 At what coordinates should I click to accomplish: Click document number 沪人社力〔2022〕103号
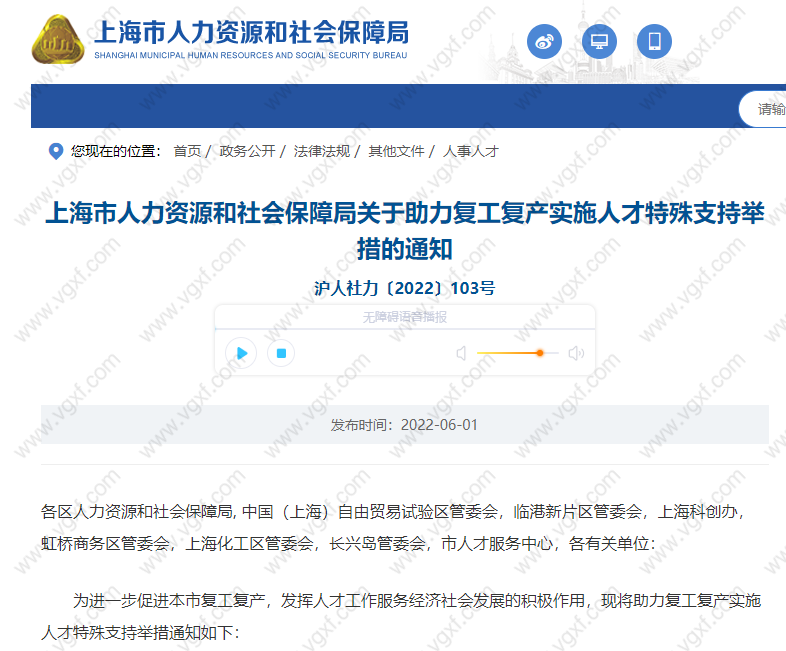pyautogui.click(x=405, y=288)
